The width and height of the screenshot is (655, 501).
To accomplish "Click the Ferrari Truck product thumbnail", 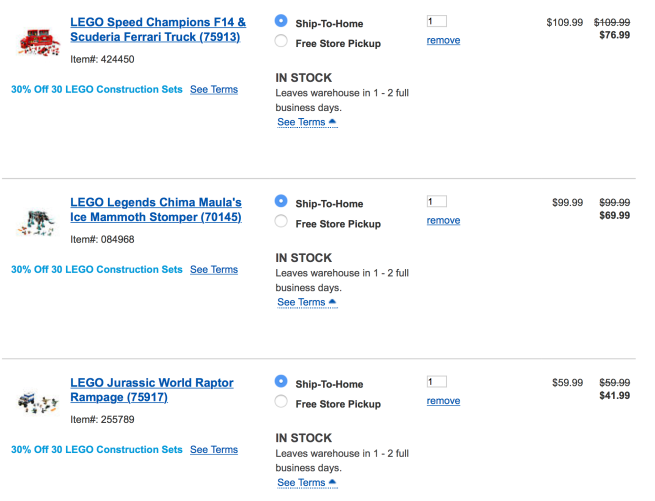I will [40, 40].
